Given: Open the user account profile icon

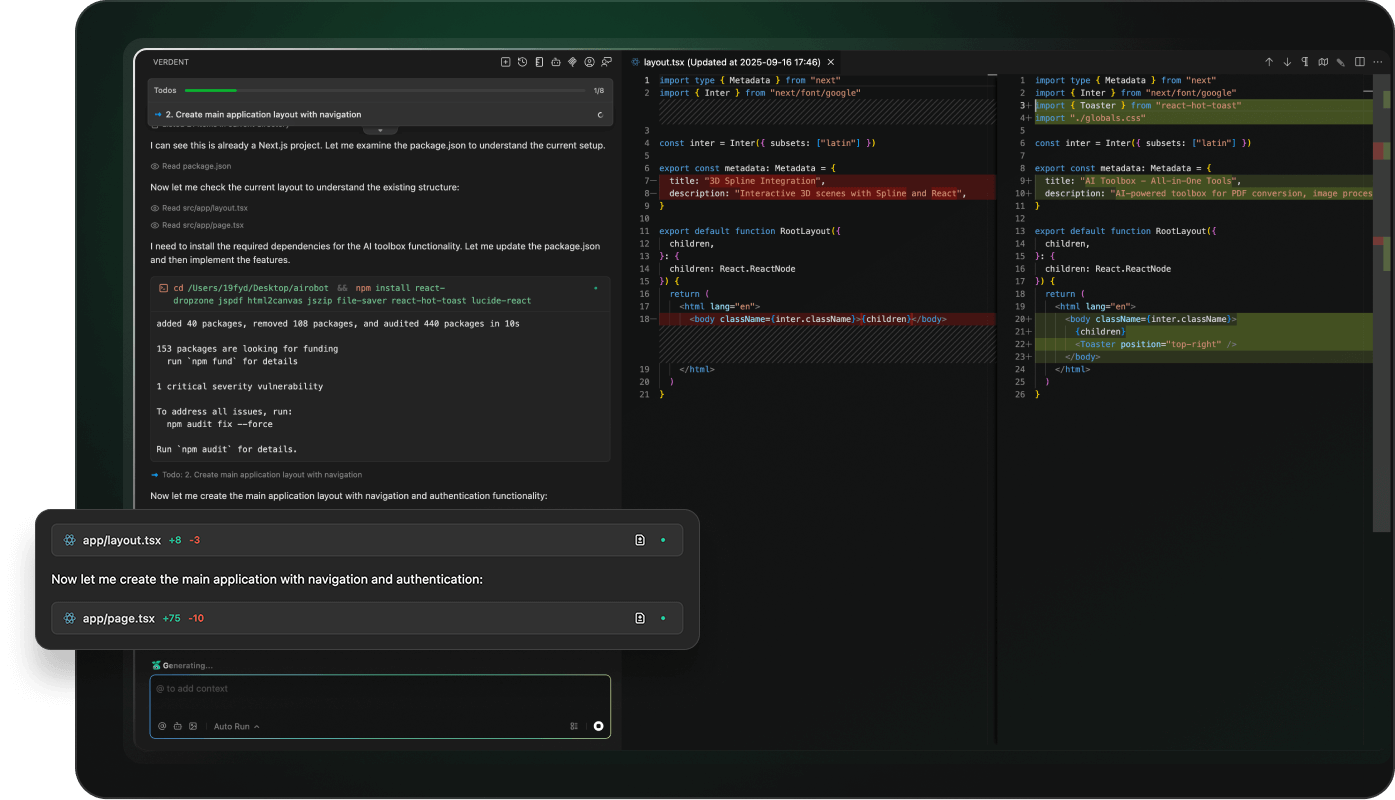Looking at the screenshot, I should 589,62.
